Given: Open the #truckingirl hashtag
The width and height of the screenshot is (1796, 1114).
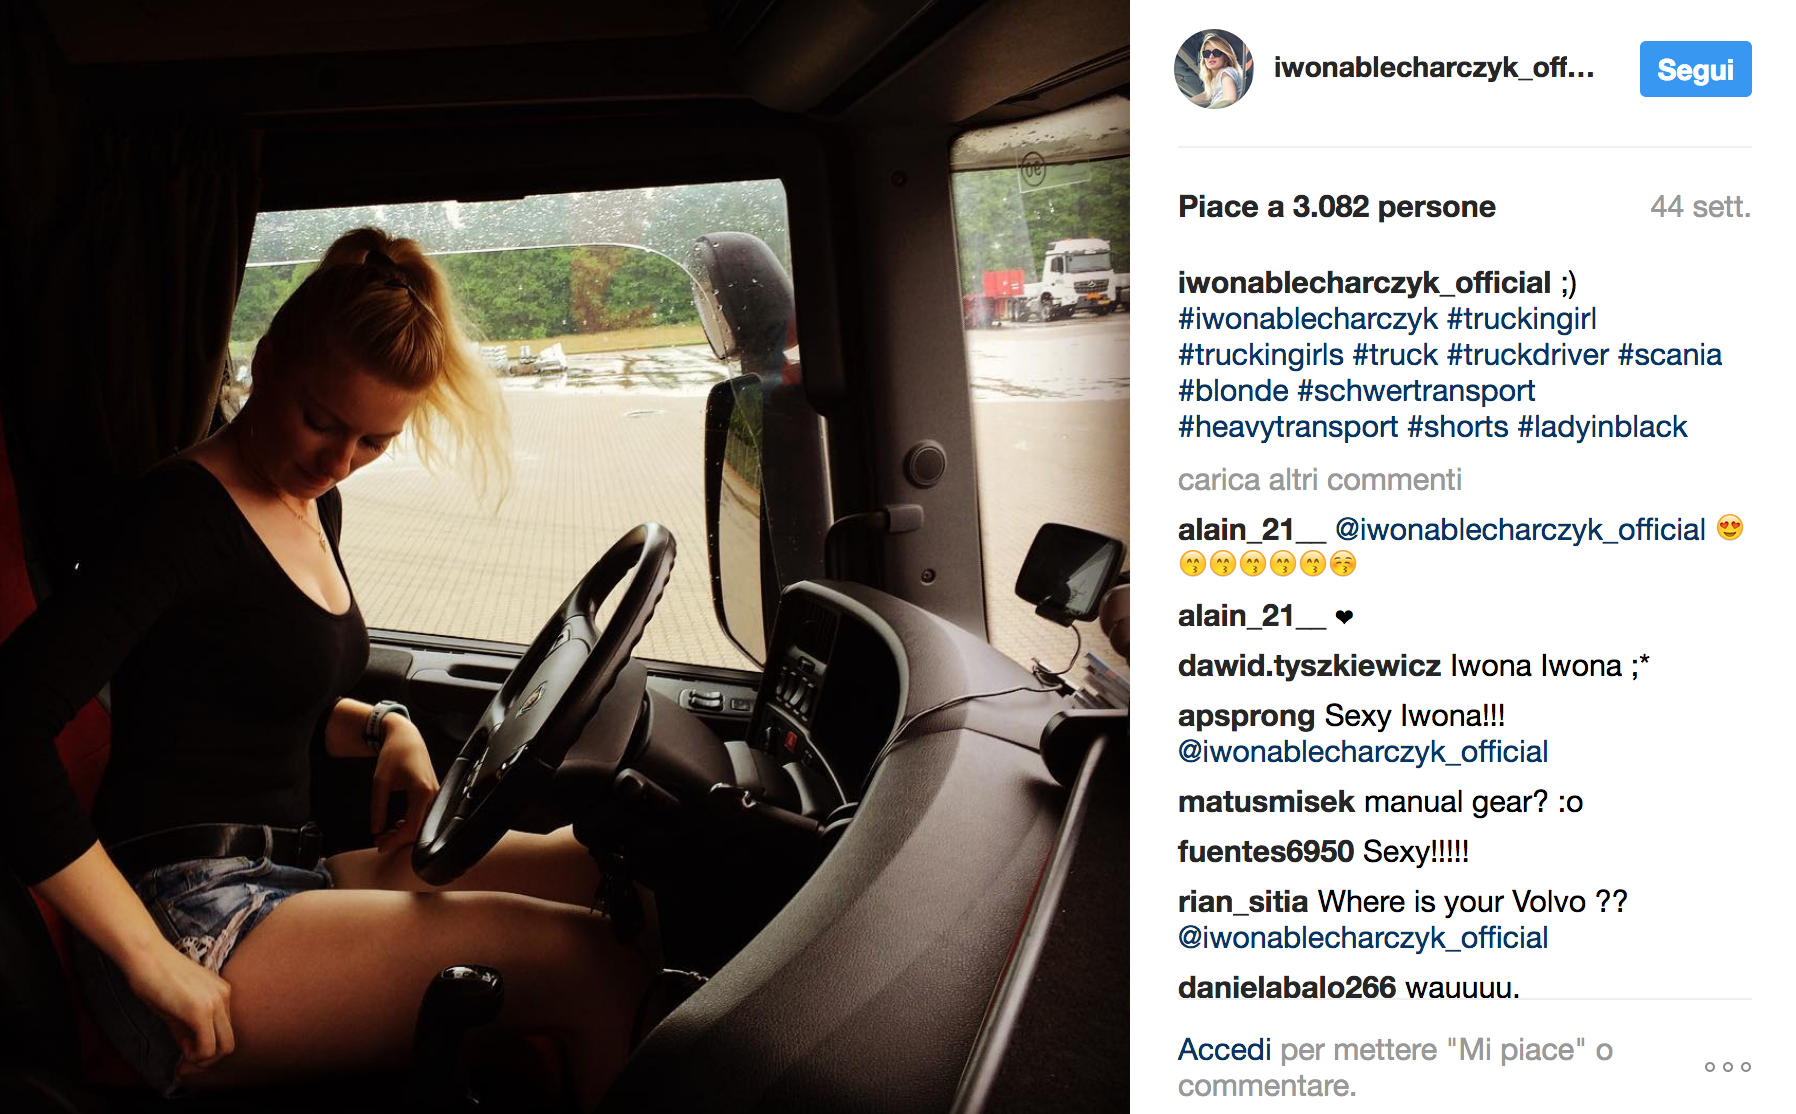Looking at the screenshot, I should 1521,319.
